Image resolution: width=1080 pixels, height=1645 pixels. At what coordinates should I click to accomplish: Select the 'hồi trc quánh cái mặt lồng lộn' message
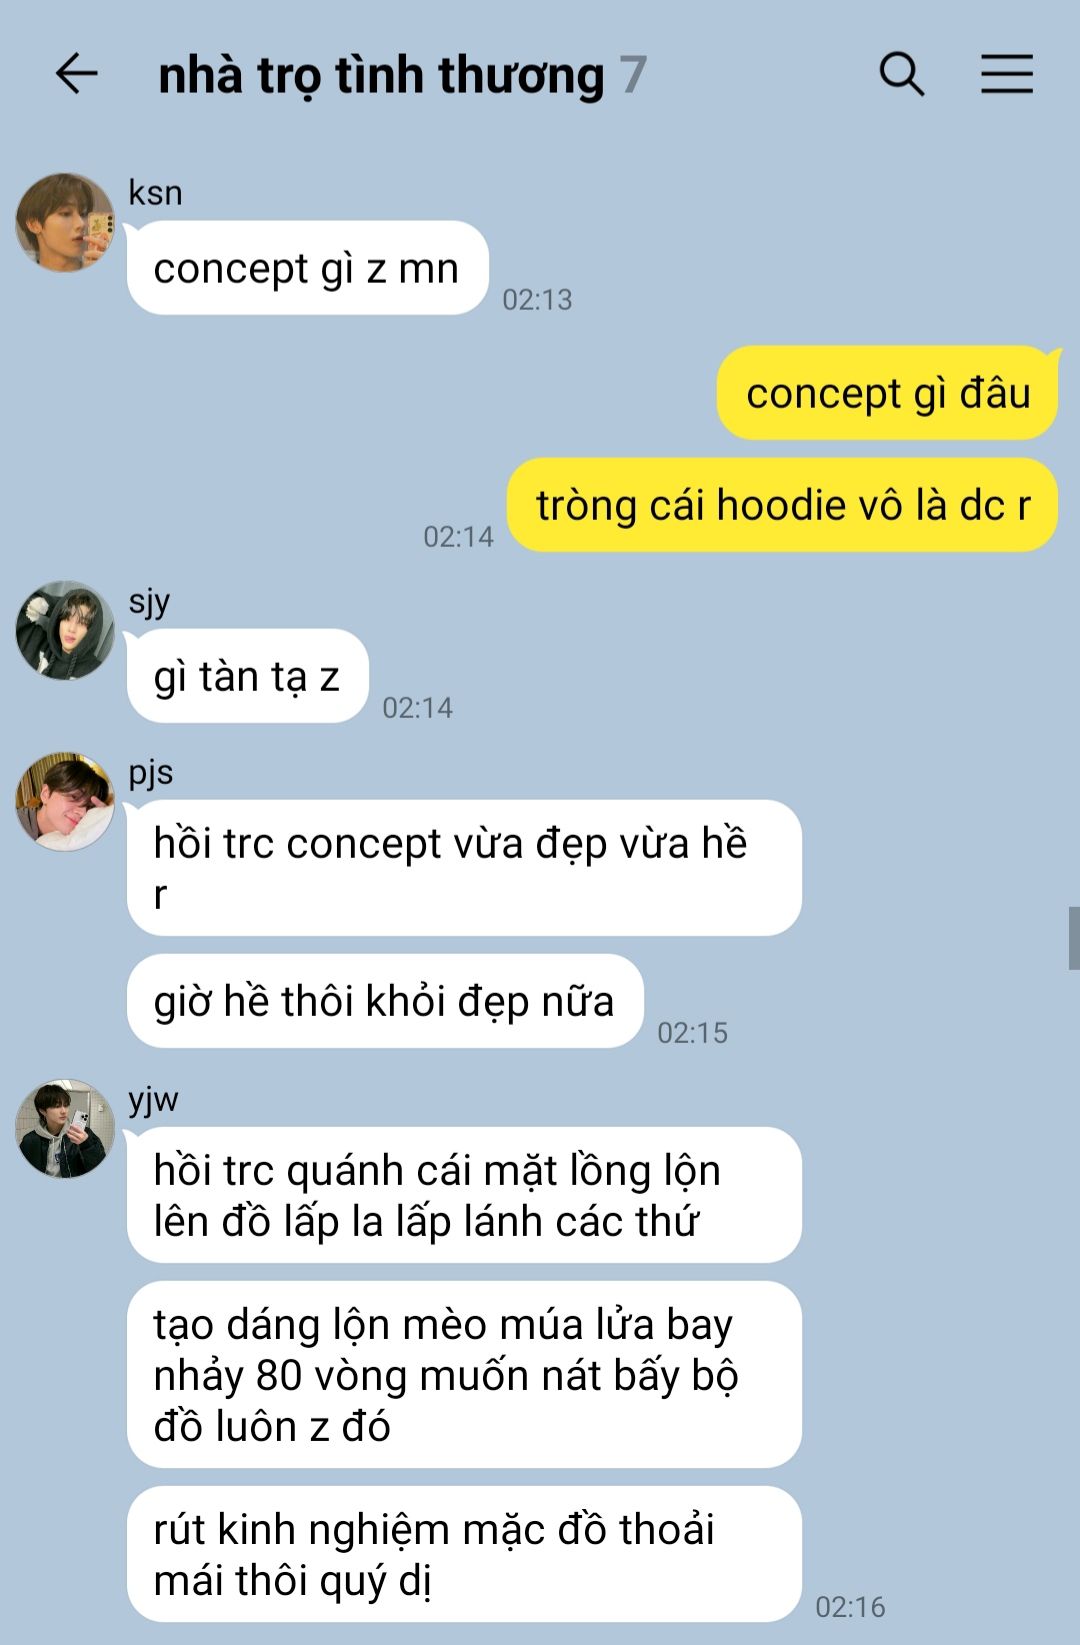tap(464, 1195)
